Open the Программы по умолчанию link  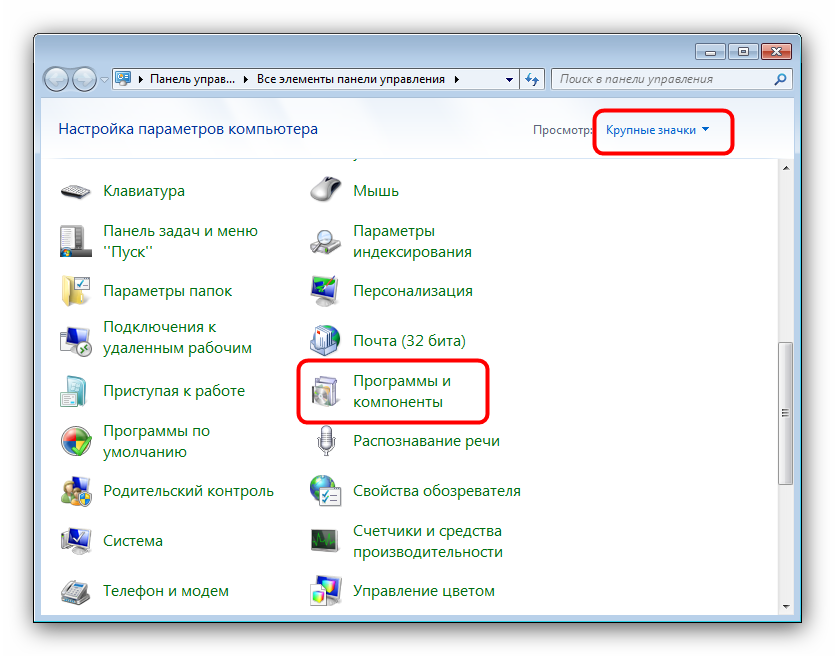tap(156, 441)
